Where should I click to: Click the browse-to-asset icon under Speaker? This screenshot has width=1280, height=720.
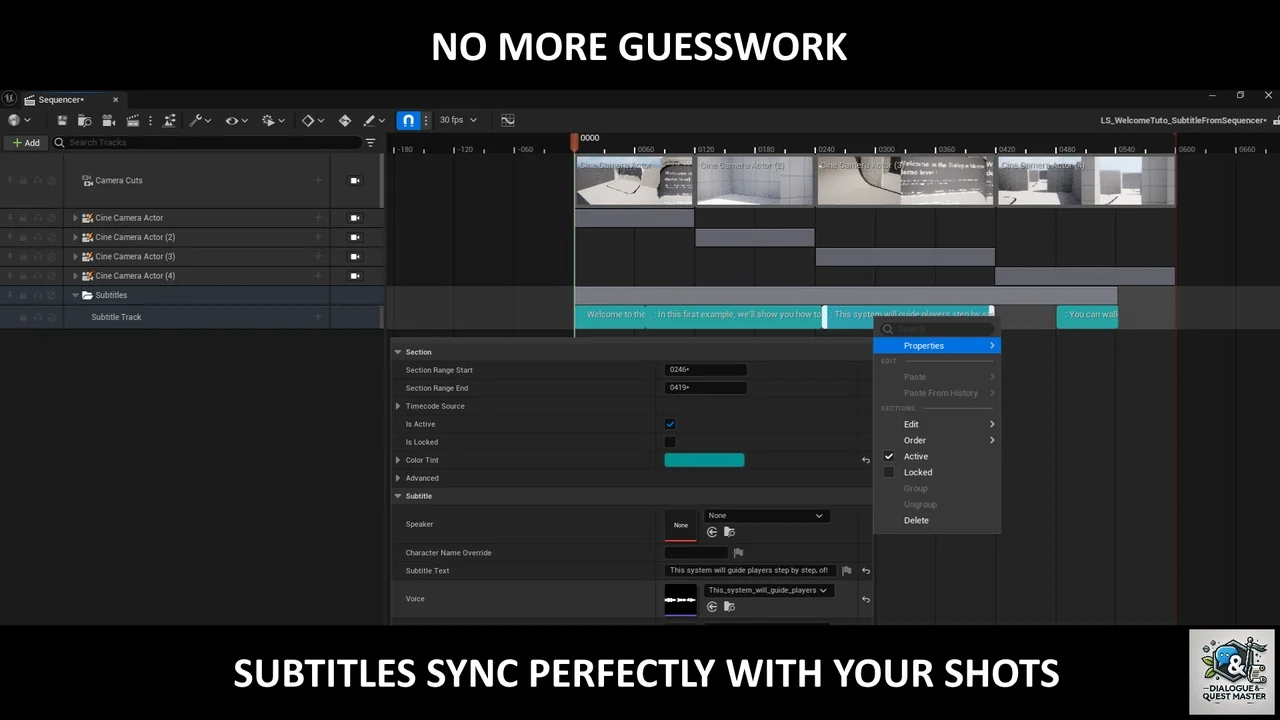pos(729,532)
